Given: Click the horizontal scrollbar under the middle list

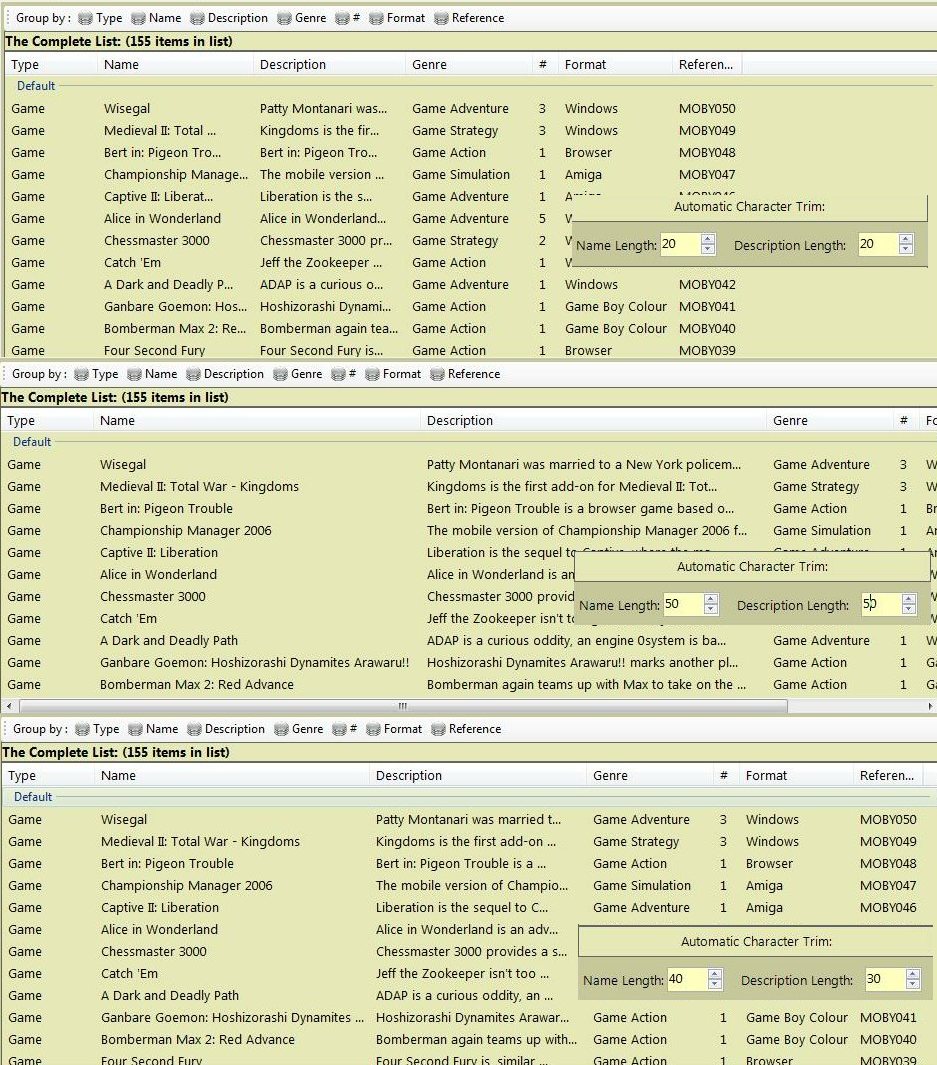Looking at the screenshot, I should [400, 706].
